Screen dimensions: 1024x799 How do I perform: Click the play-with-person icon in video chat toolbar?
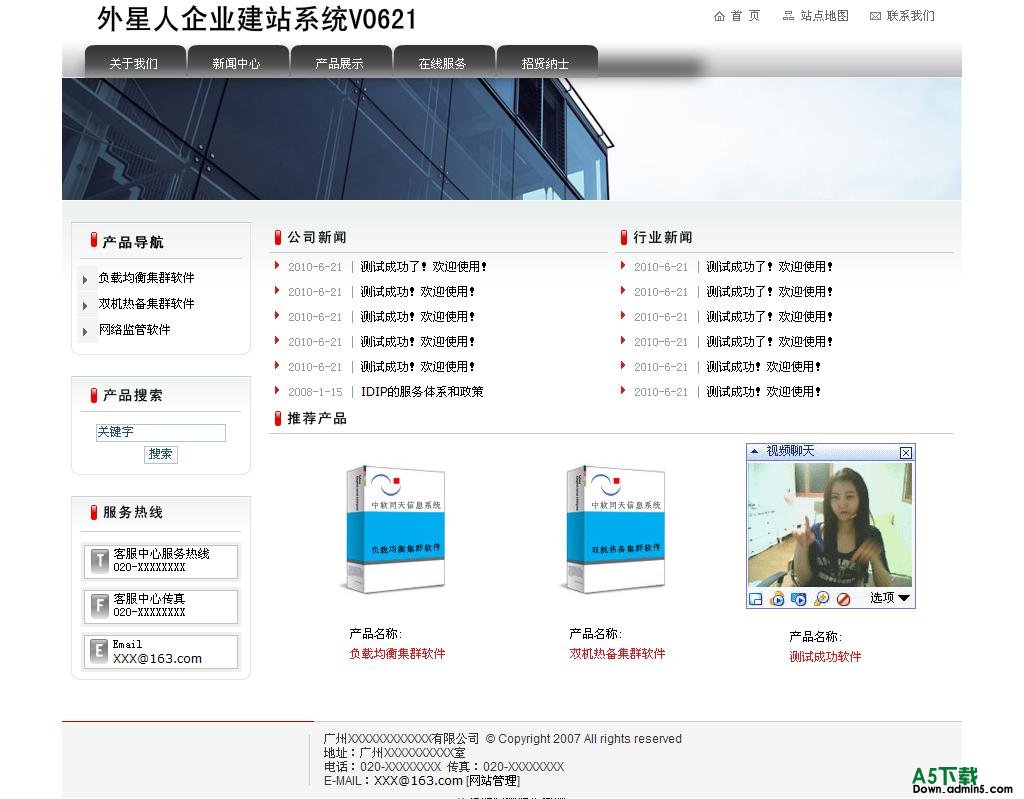click(777, 598)
